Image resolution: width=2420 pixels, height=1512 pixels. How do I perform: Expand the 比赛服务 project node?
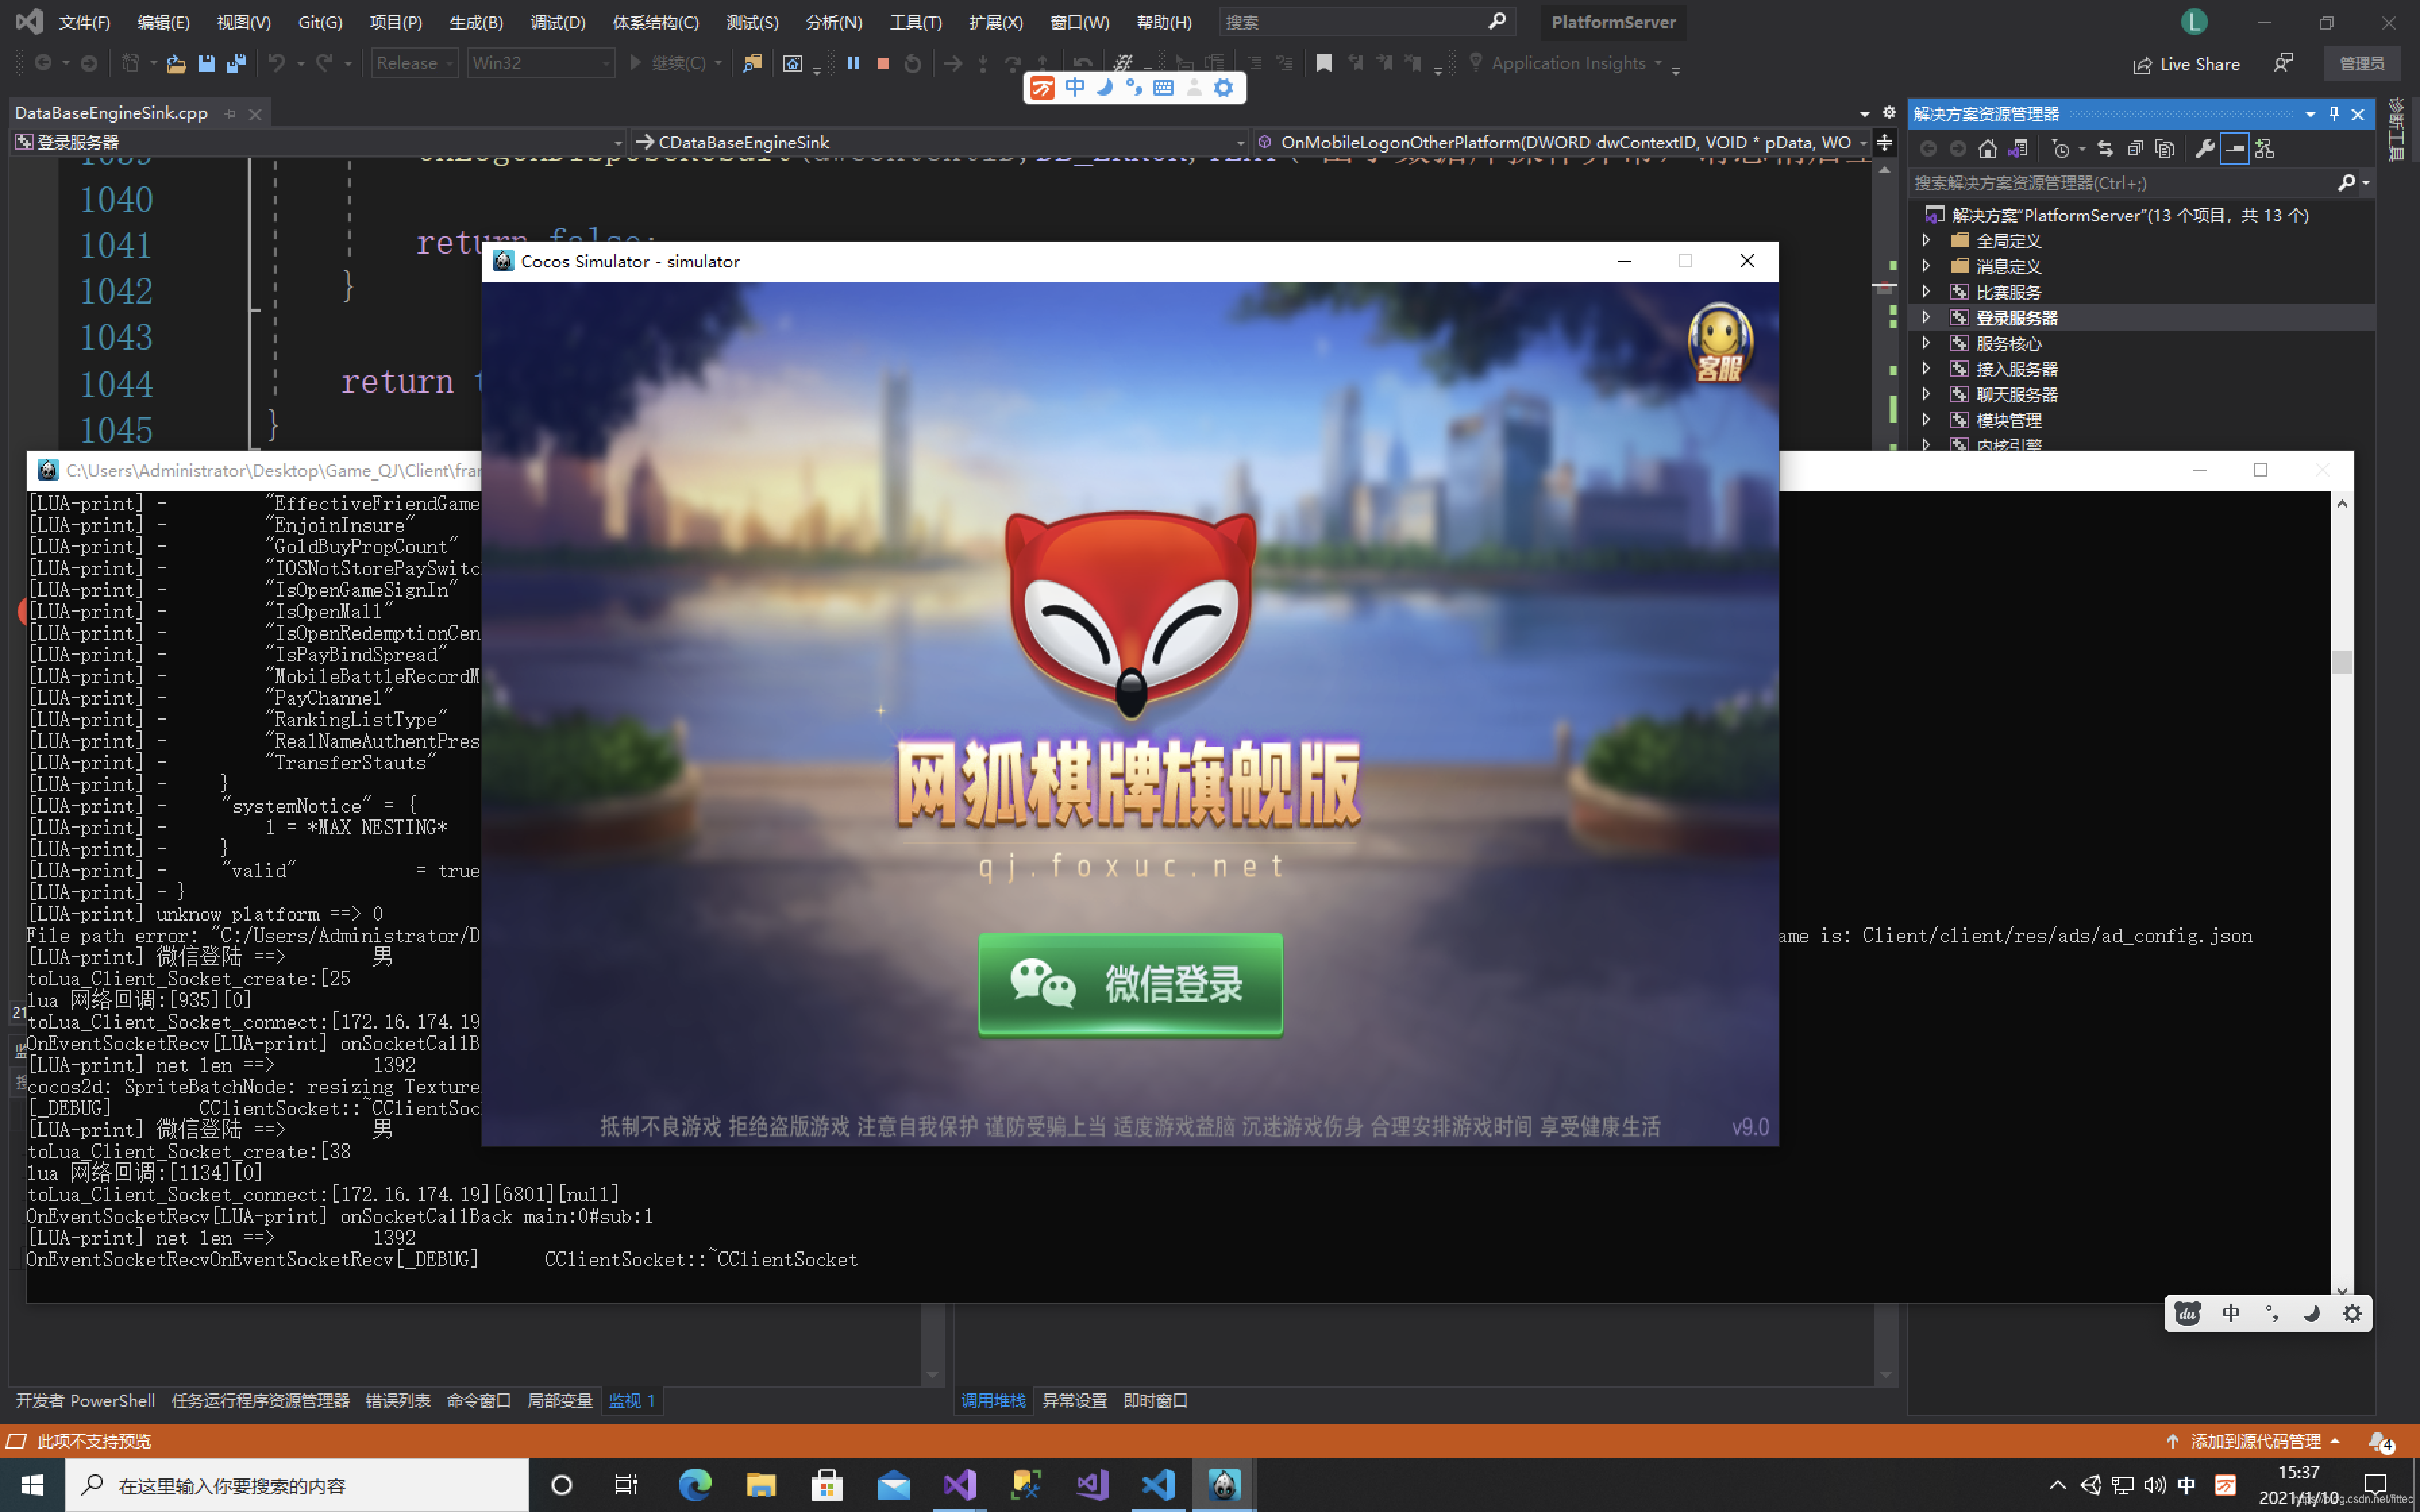coord(1926,292)
